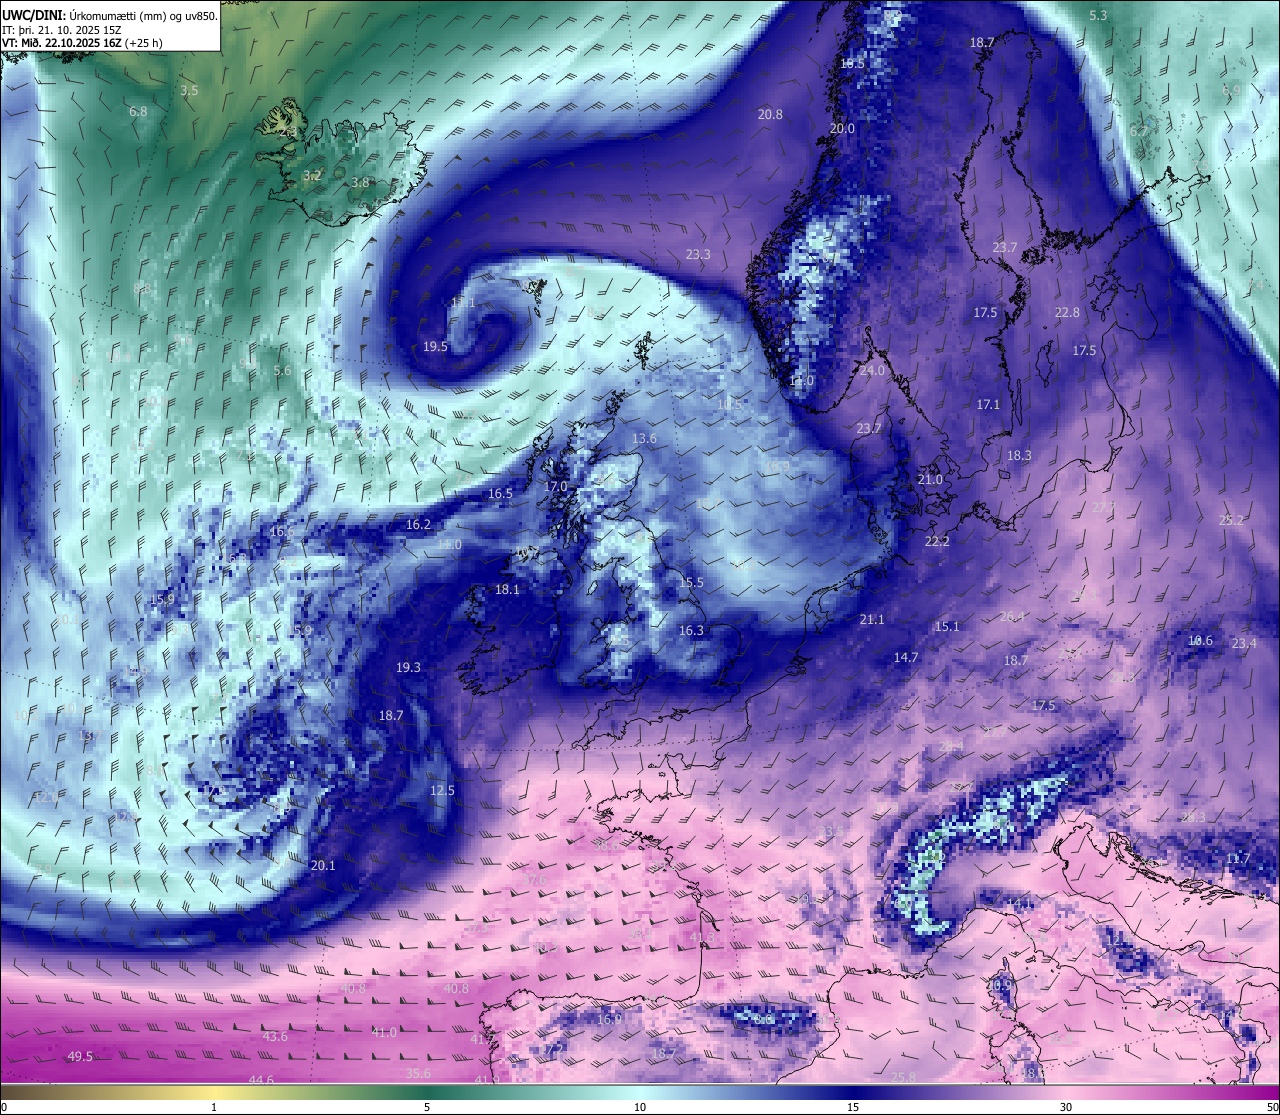Click the 11.7 value on the map

pos(1238,859)
